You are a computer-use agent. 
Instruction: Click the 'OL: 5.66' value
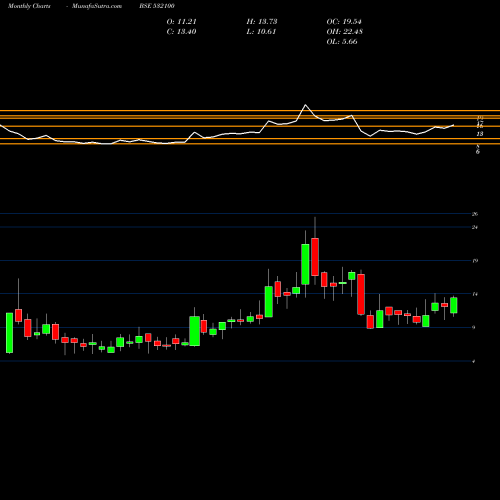tap(342, 42)
